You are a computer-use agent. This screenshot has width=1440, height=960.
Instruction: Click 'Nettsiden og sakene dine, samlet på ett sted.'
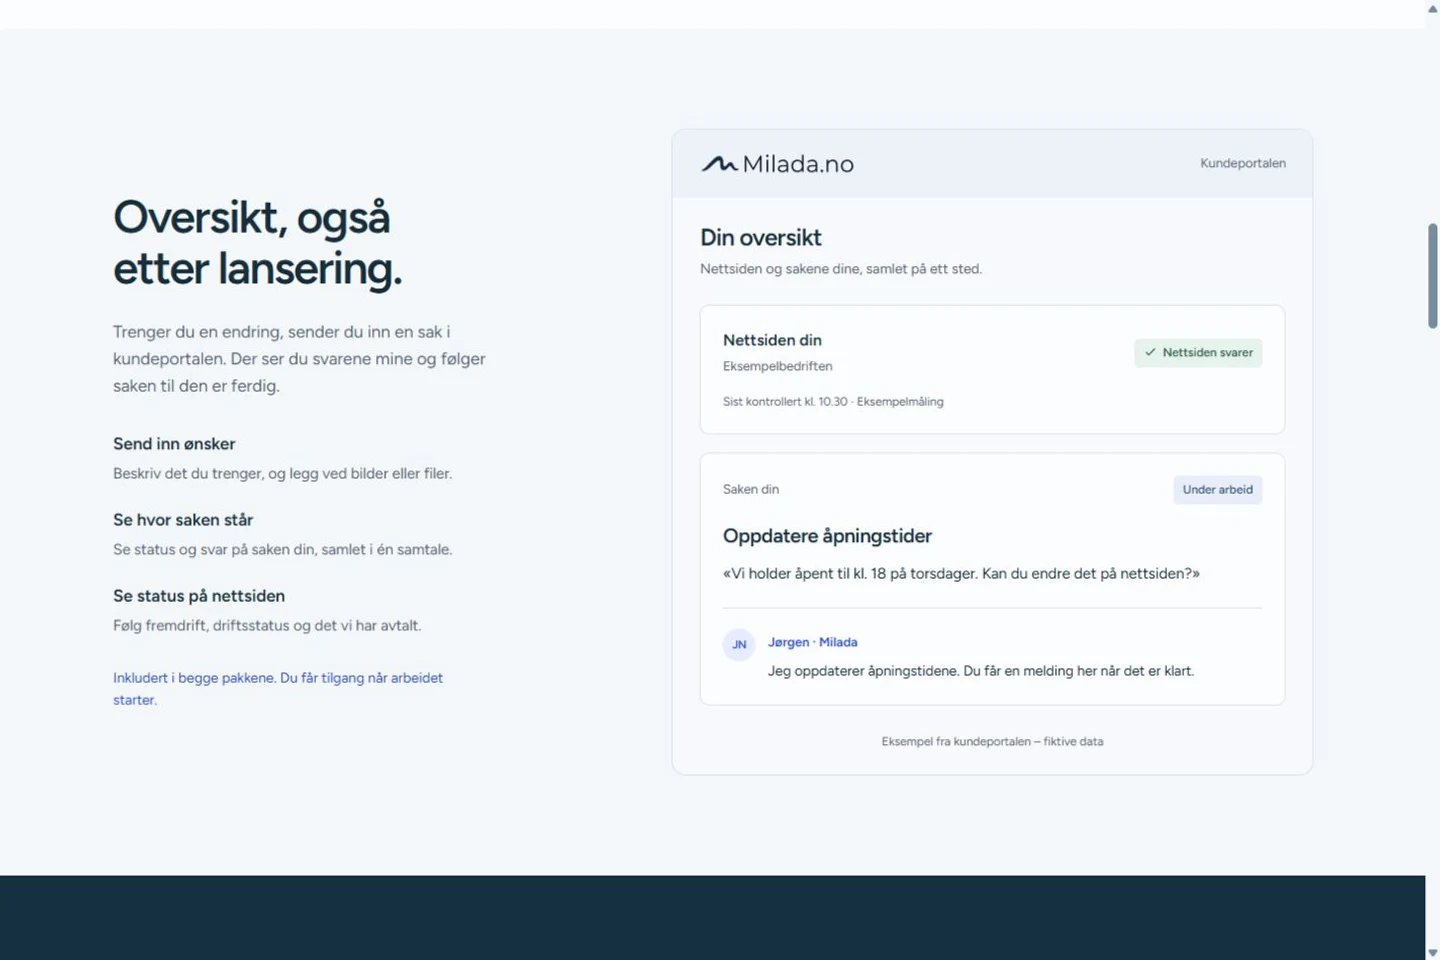click(841, 269)
